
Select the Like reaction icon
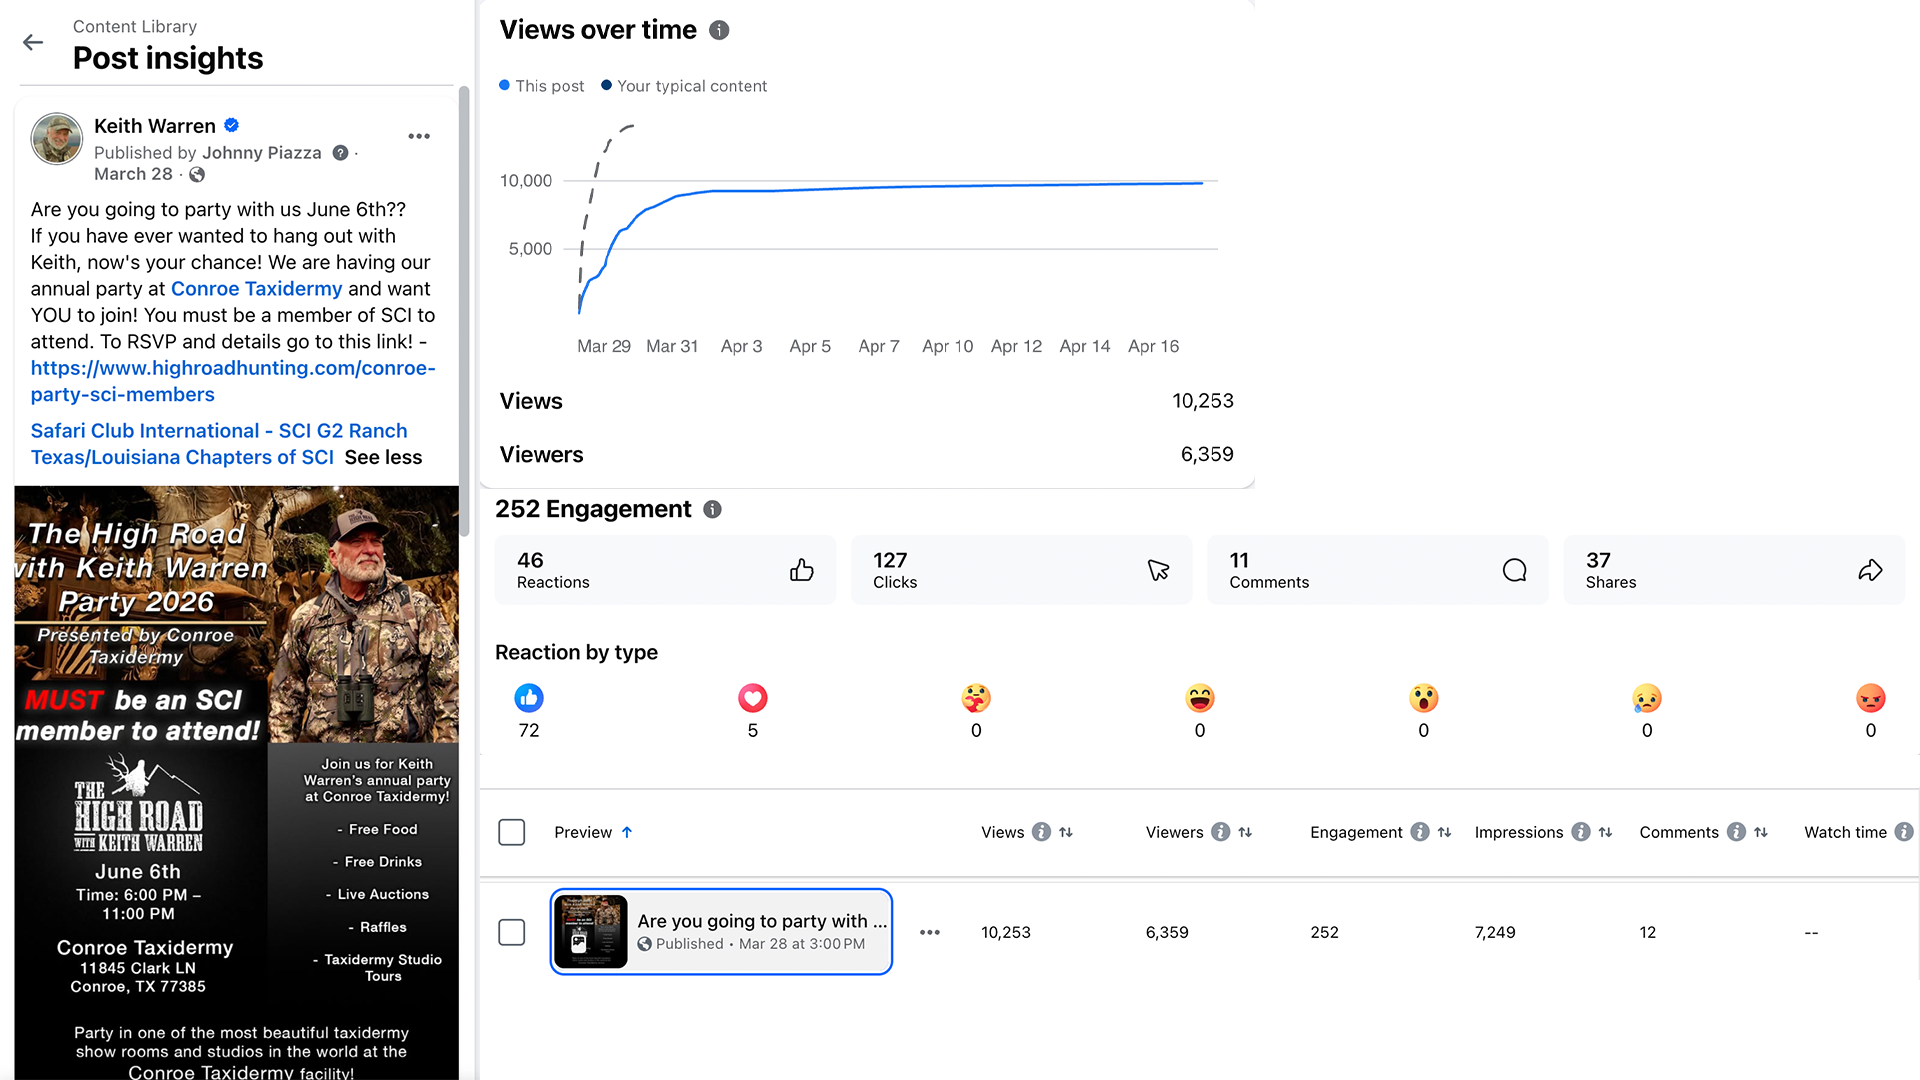click(529, 698)
